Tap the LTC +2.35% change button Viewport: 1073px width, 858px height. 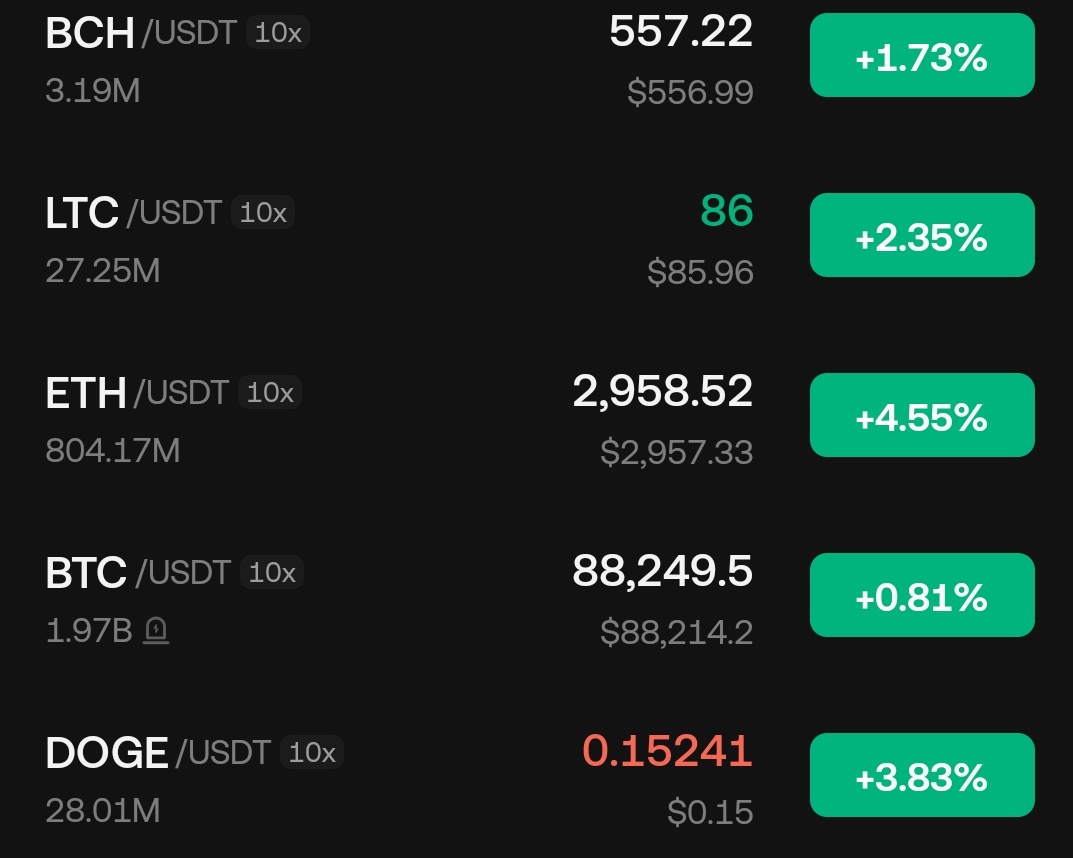point(921,236)
